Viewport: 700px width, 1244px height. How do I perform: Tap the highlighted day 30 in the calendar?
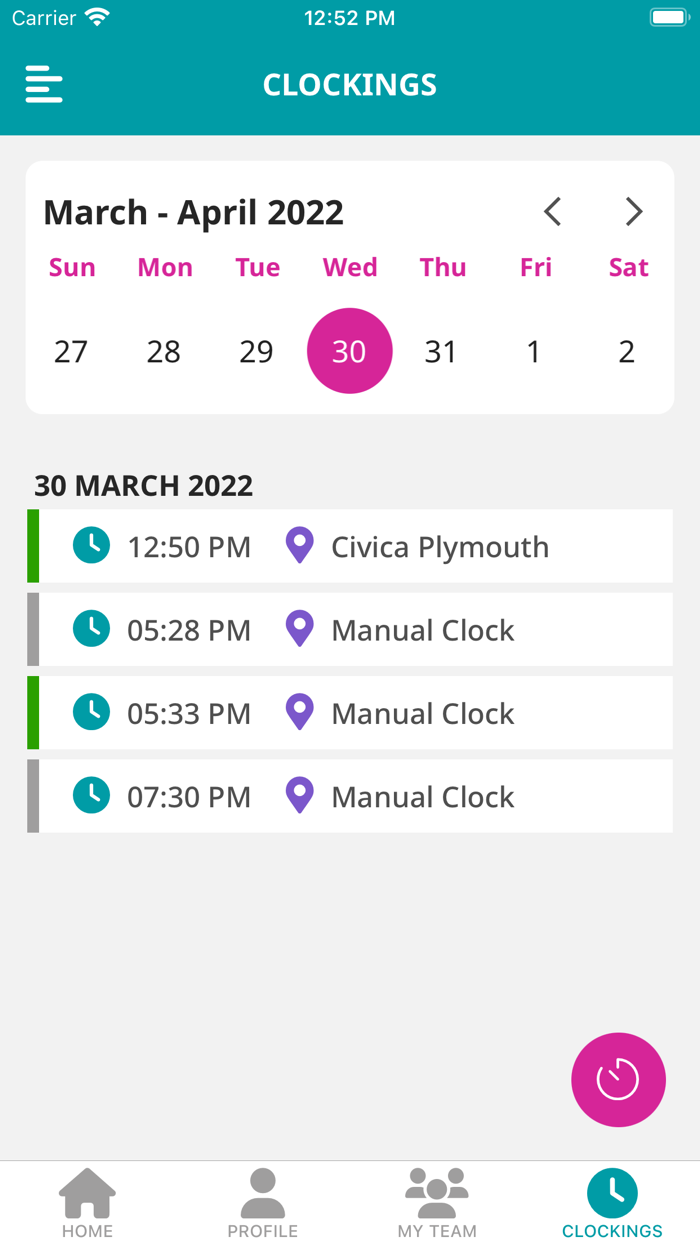(x=349, y=351)
